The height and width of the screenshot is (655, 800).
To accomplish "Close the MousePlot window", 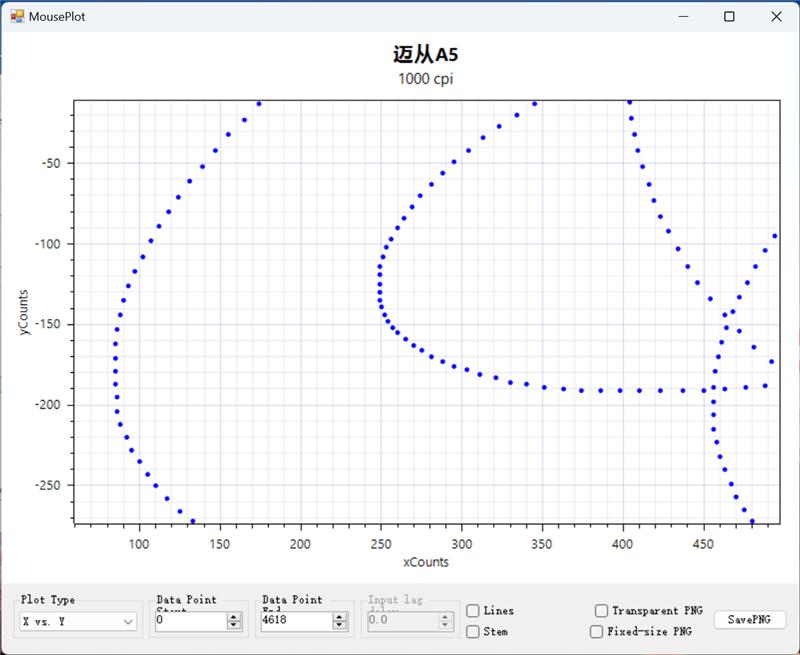I will click(776, 16).
